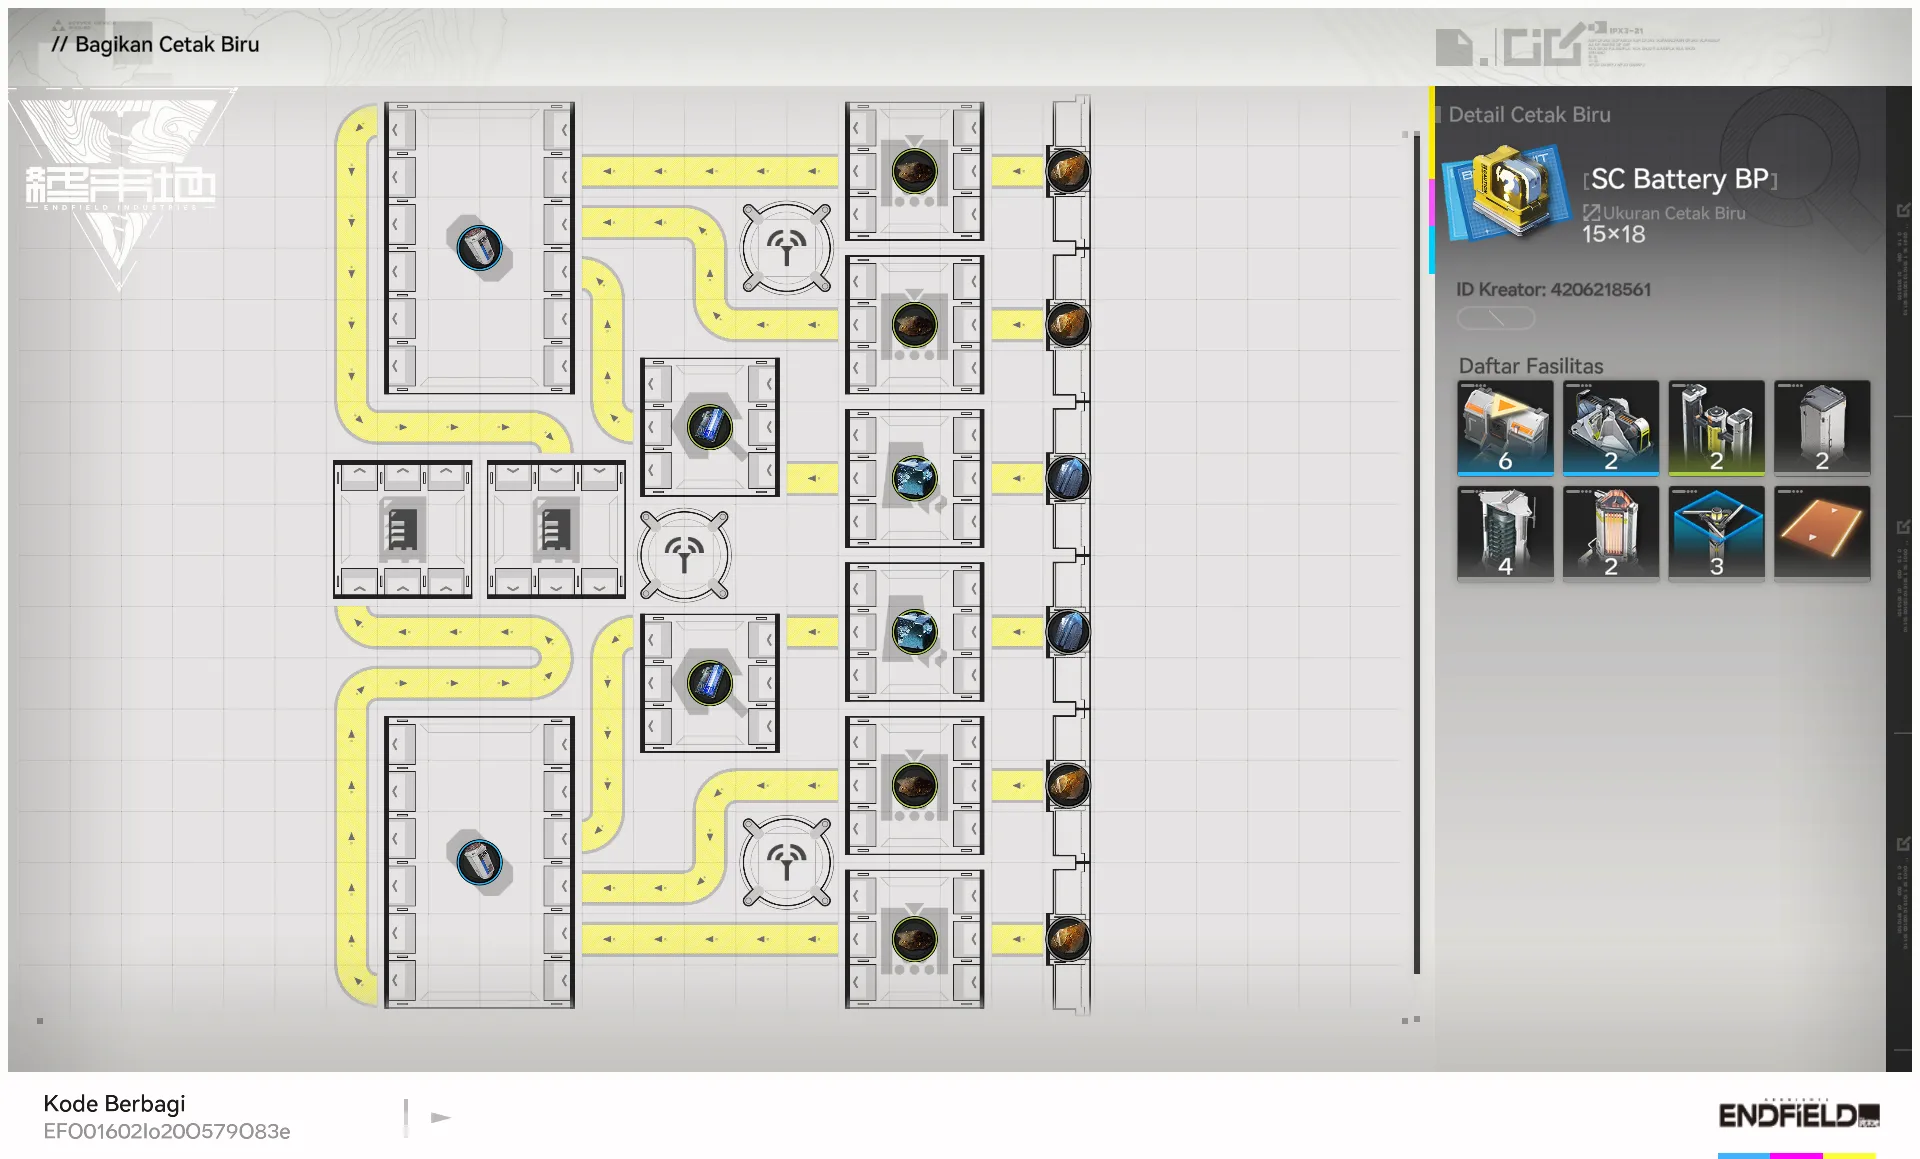Select the power pylon tile with count 3
The image size is (1920, 1159).
pyautogui.click(x=1715, y=532)
